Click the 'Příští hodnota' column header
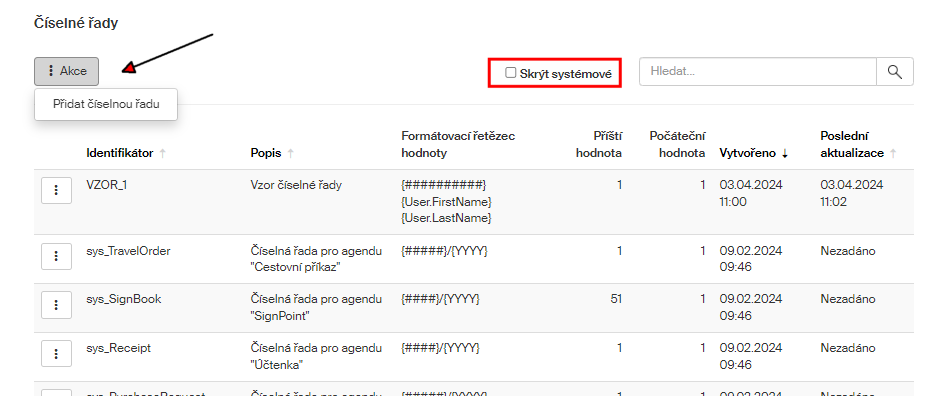This screenshot has width=946, height=396. [x=599, y=145]
